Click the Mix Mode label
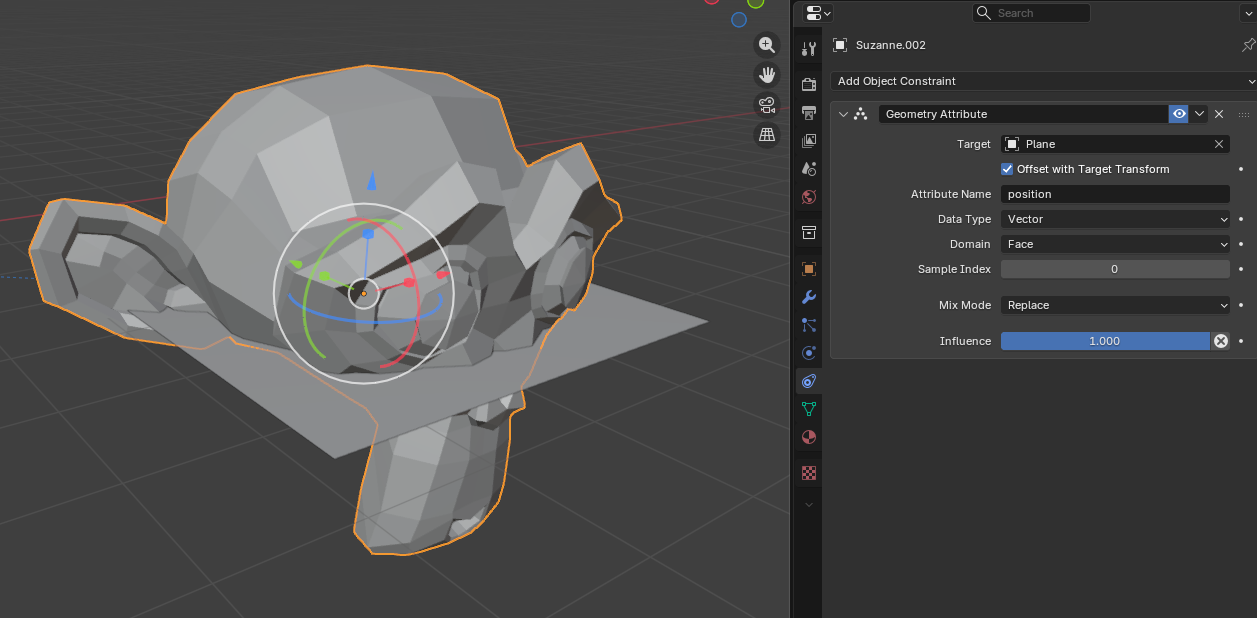Screen dimensions: 1257x618 pyautogui.click(x=965, y=305)
